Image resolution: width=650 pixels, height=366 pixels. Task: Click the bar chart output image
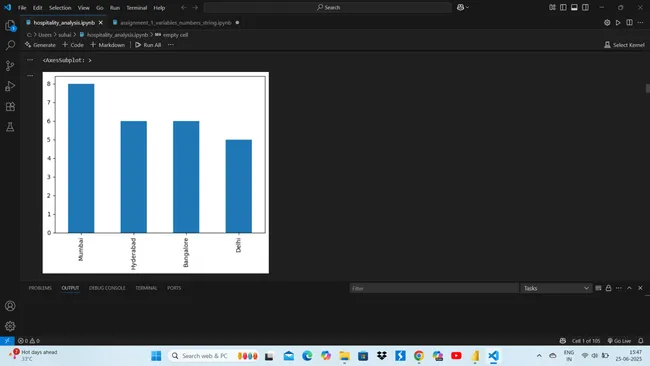pyautogui.click(x=155, y=173)
